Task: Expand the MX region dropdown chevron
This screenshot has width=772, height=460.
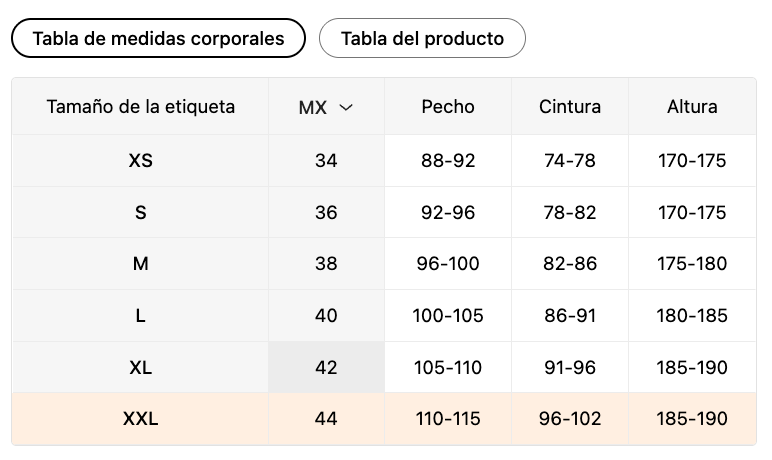Action: (x=346, y=107)
